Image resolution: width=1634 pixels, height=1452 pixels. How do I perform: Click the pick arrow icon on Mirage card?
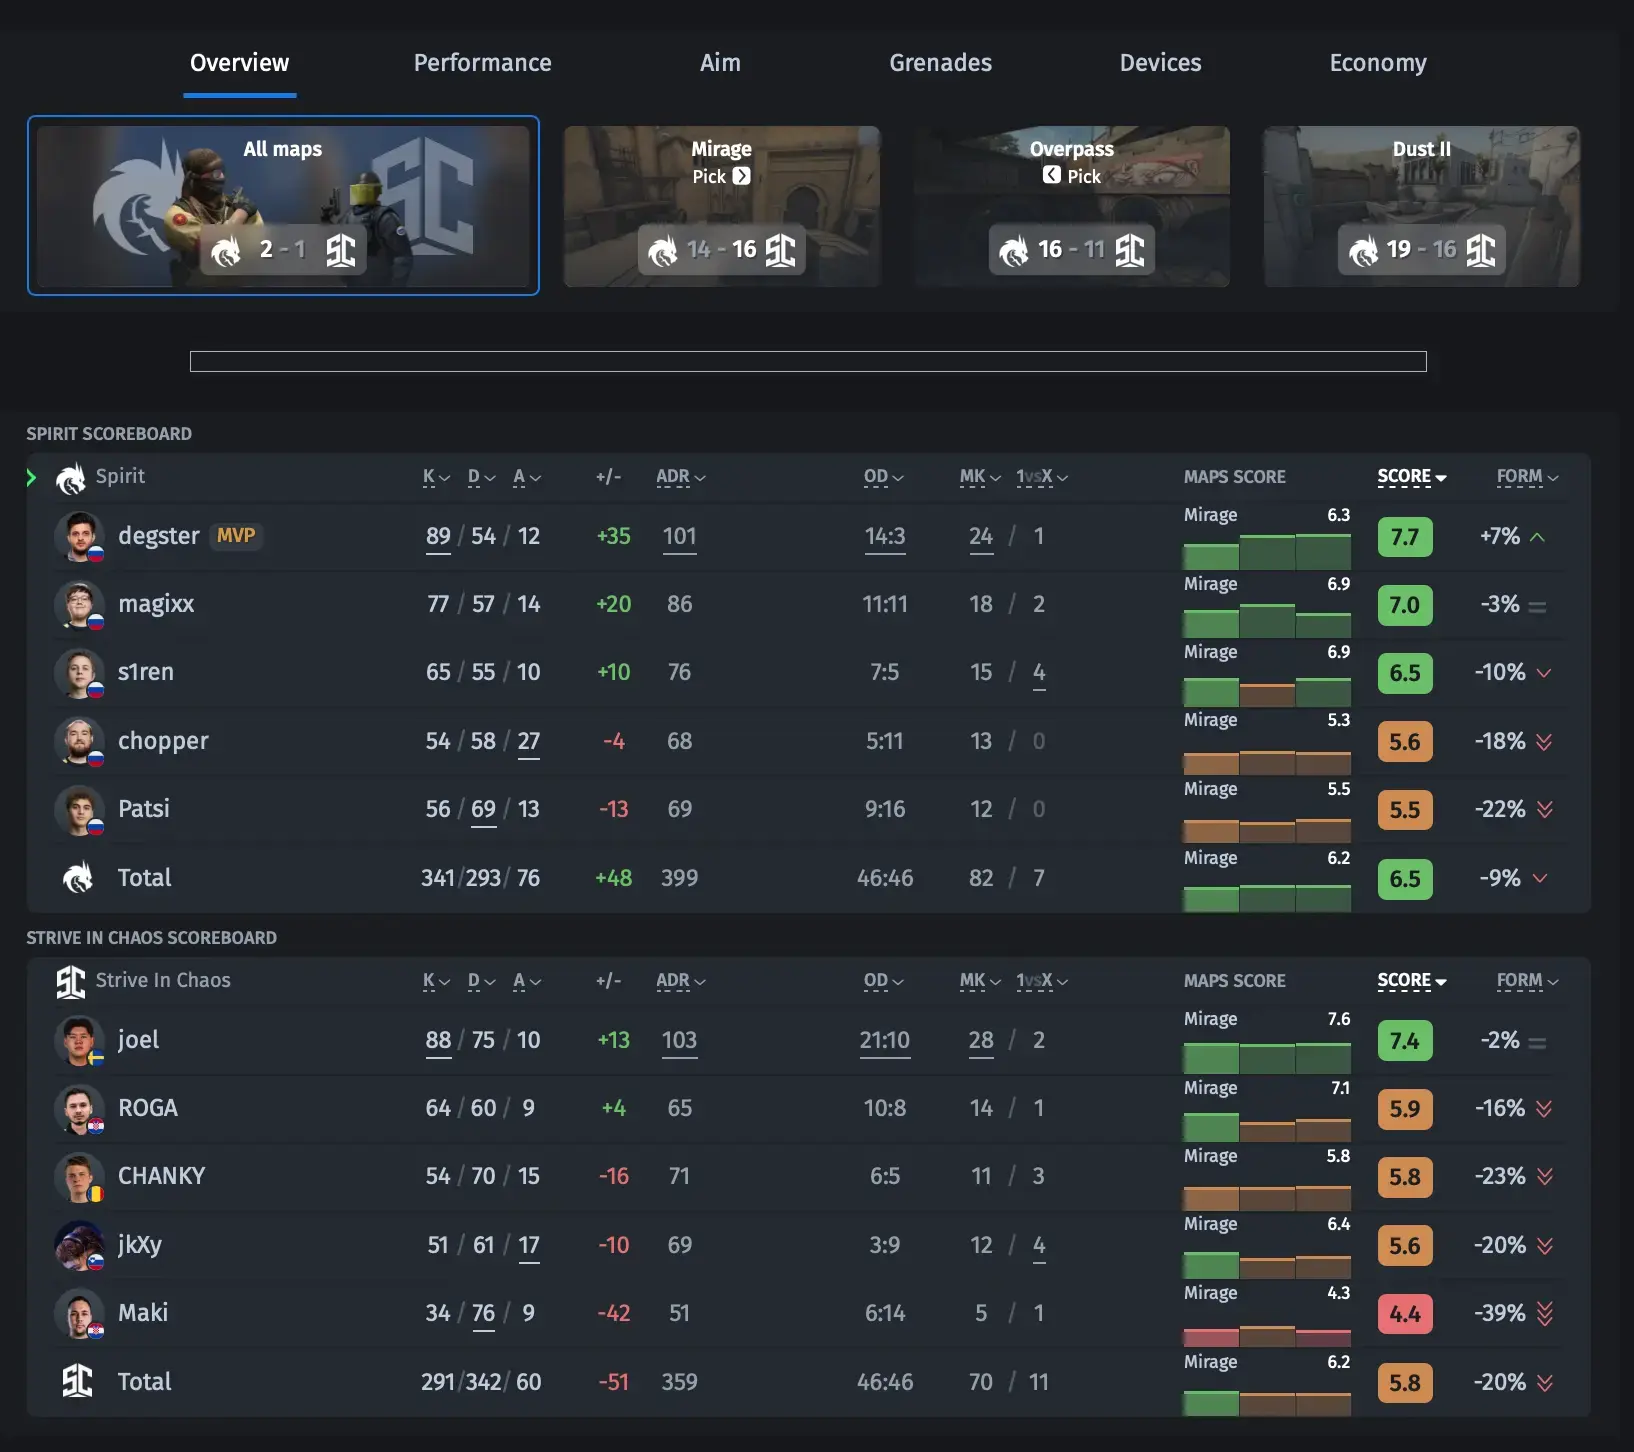741,176
